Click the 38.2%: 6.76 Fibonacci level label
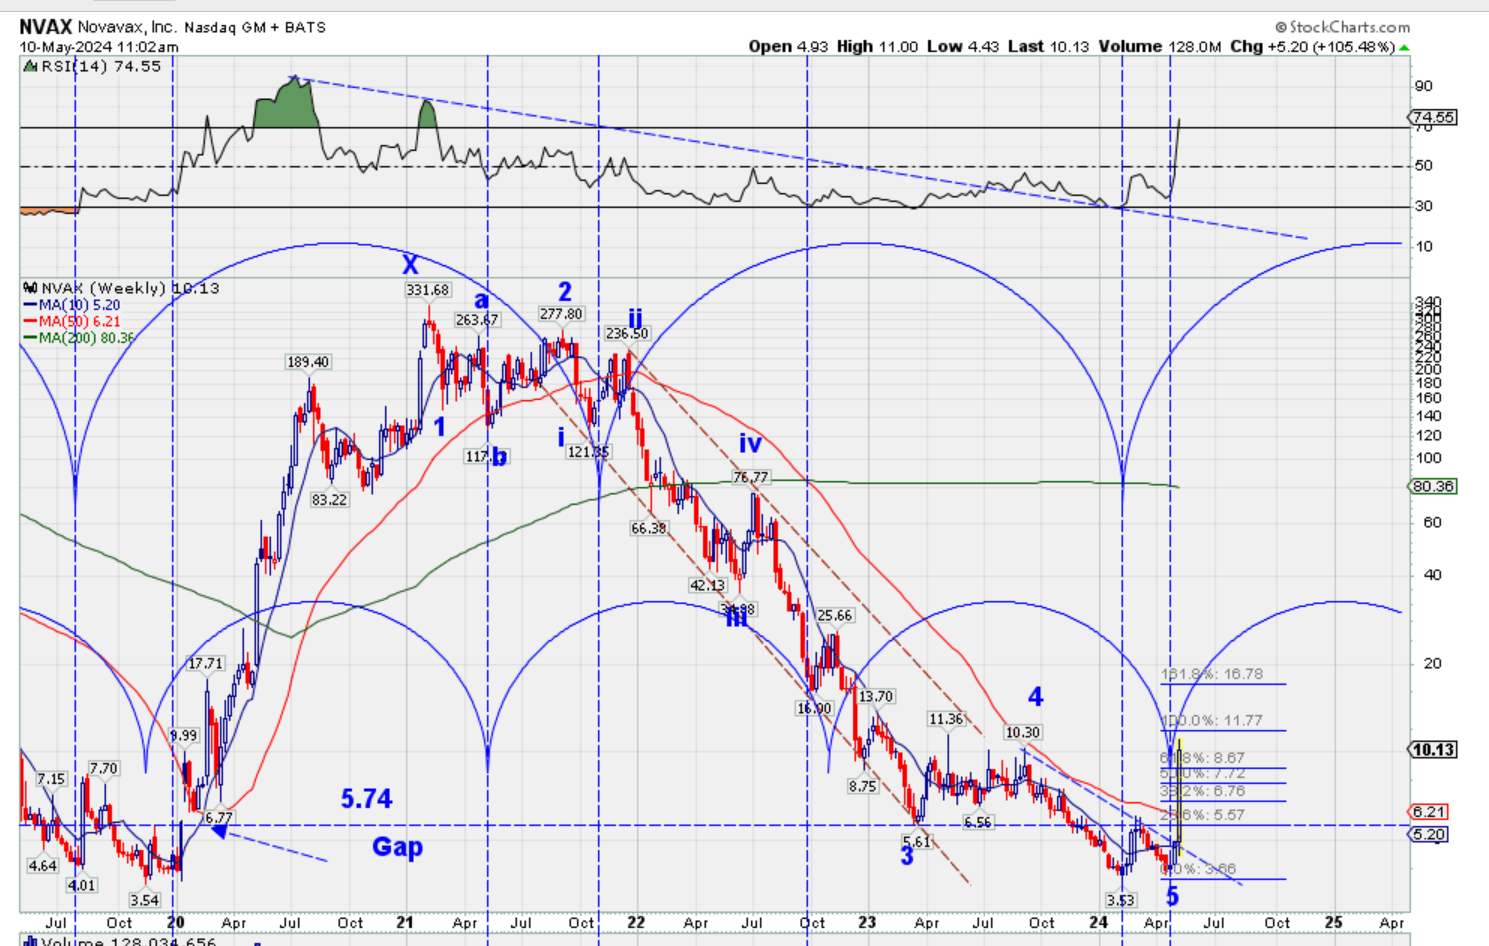 [1203, 791]
